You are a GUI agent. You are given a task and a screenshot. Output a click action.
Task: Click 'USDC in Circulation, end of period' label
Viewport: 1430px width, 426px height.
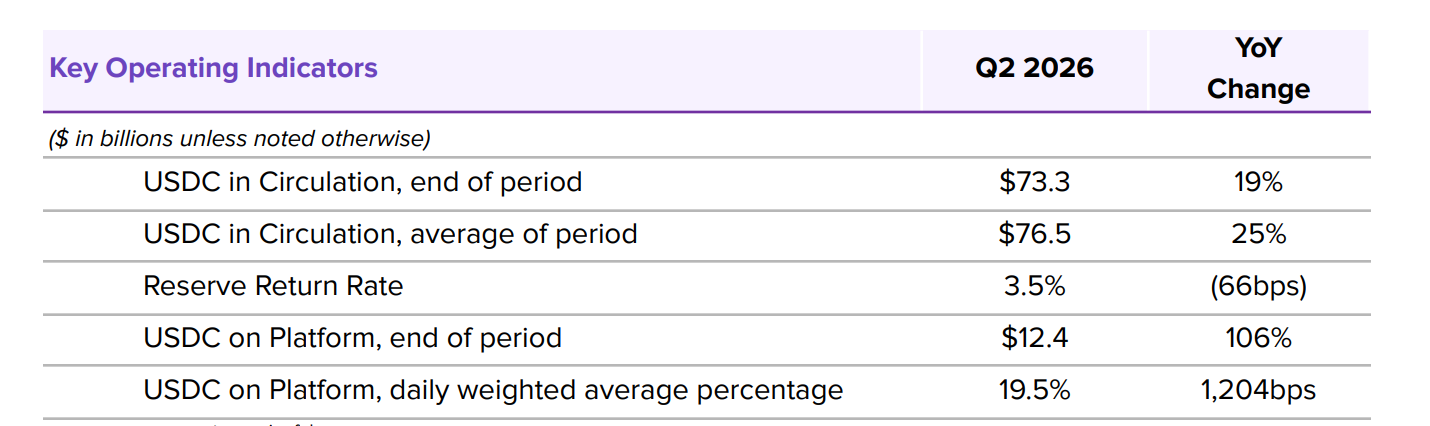363,183
